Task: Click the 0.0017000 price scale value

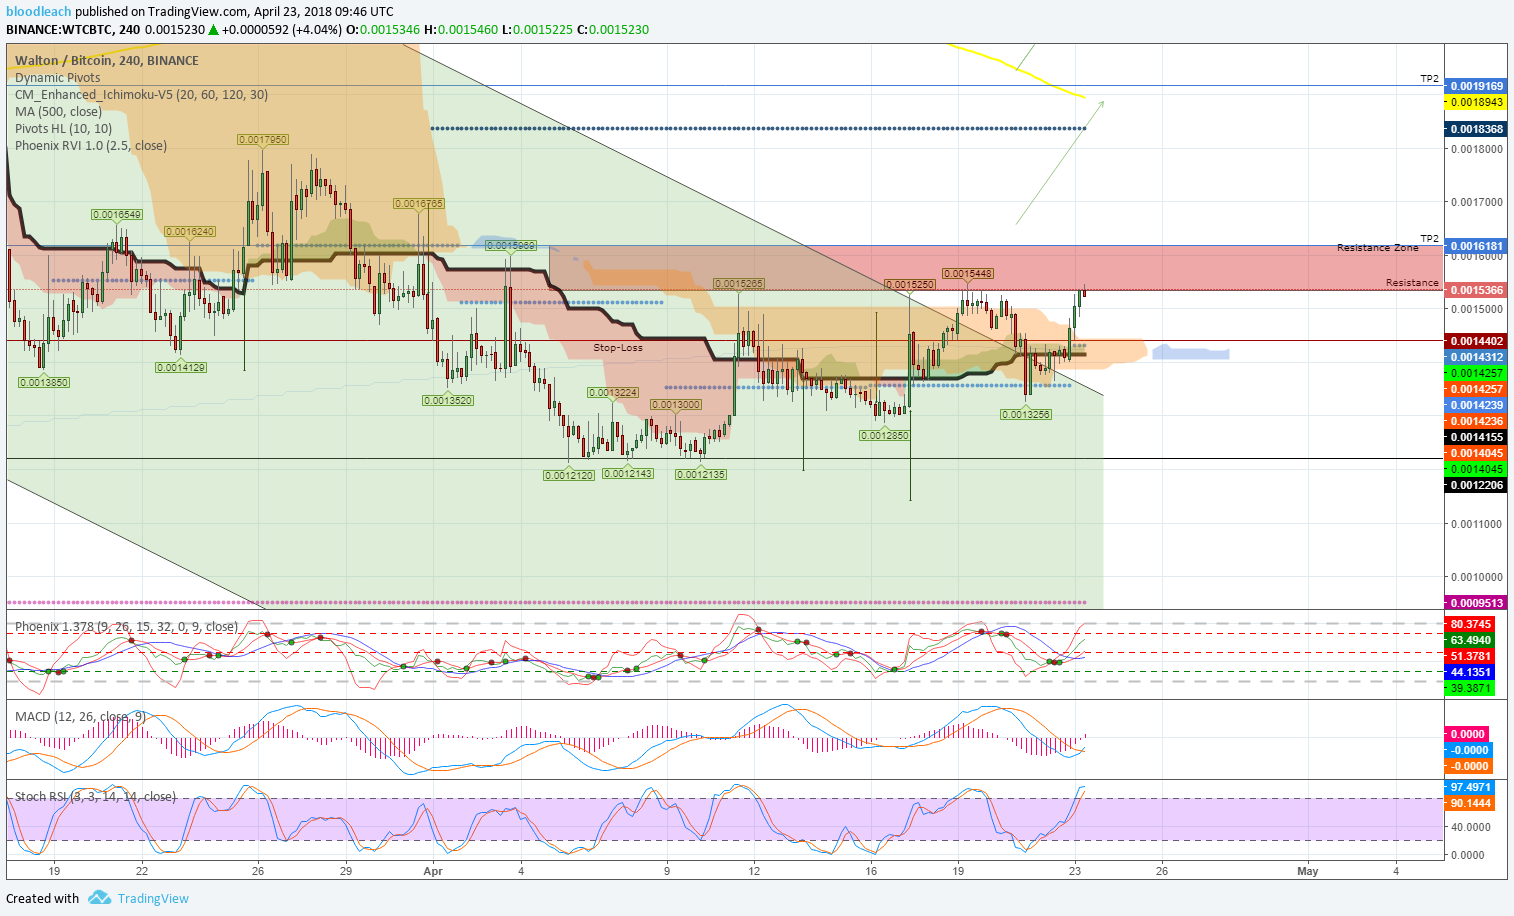Action: (1477, 202)
